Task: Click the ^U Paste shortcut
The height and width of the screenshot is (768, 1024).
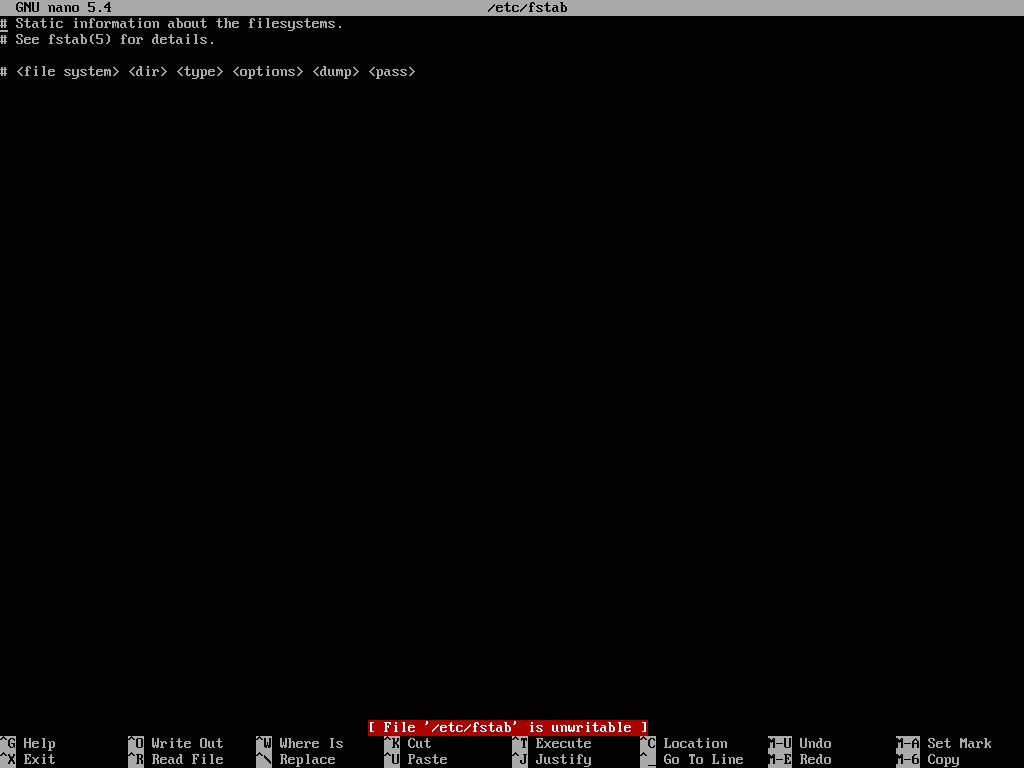Action: (416, 760)
